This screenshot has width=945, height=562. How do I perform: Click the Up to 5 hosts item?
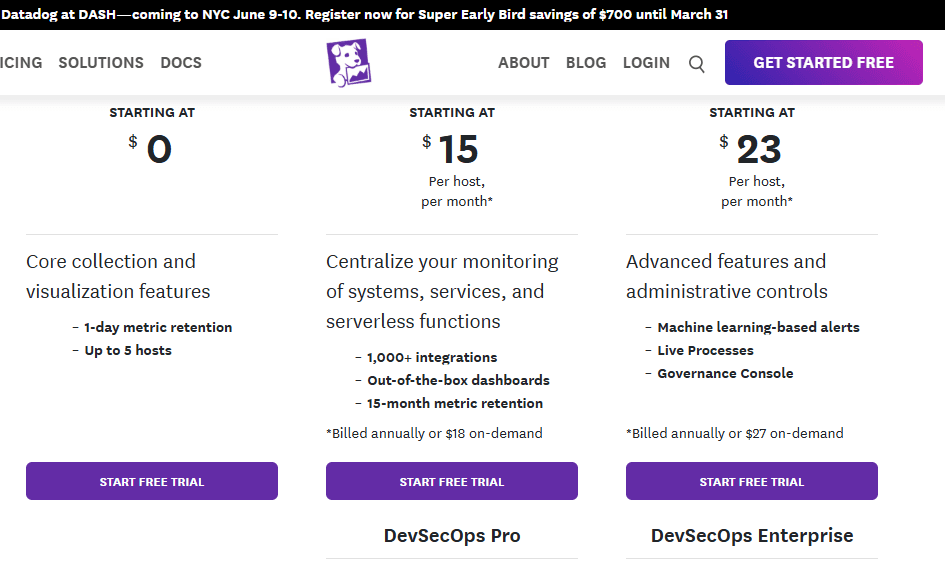[x=128, y=350]
